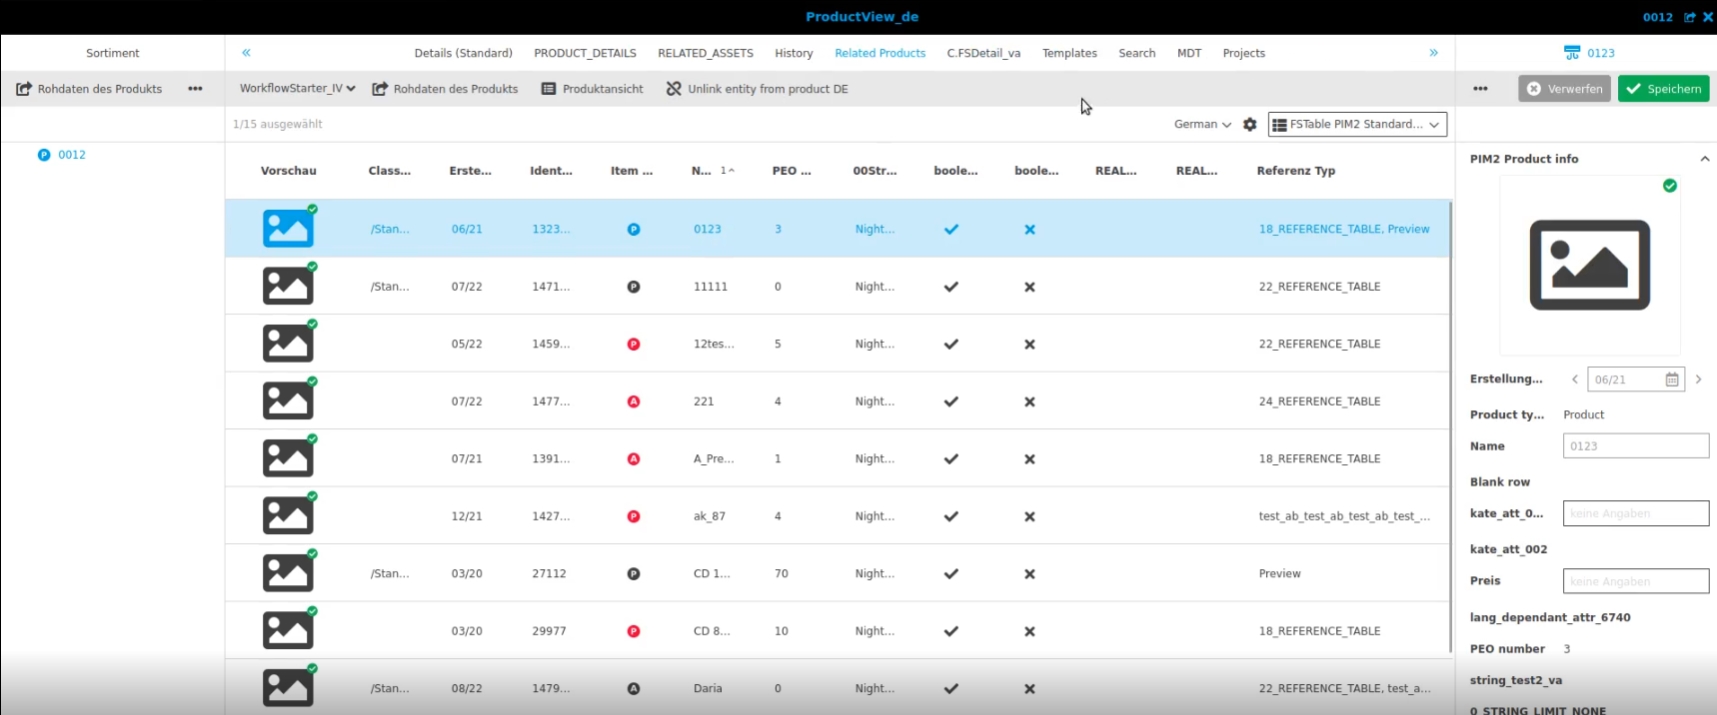Click the table settings gear icon

pos(1249,124)
